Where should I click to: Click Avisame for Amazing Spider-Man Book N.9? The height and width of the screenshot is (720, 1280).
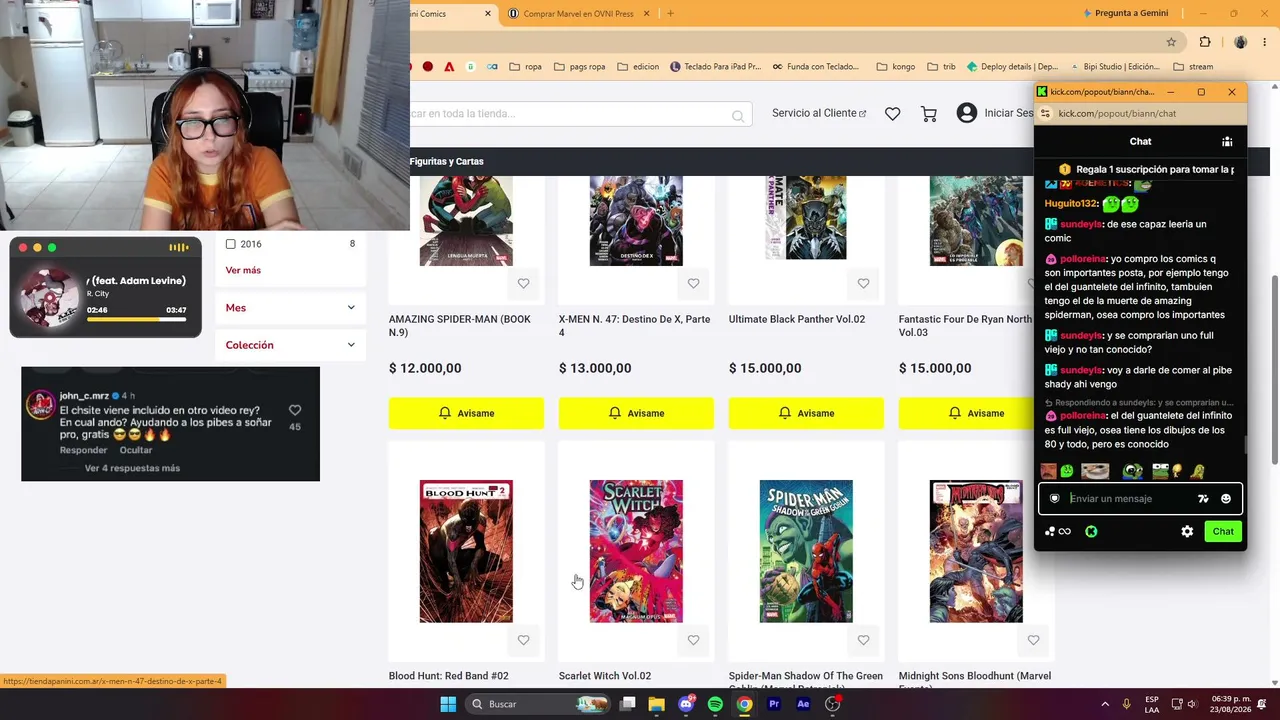click(x=466, y=413)
